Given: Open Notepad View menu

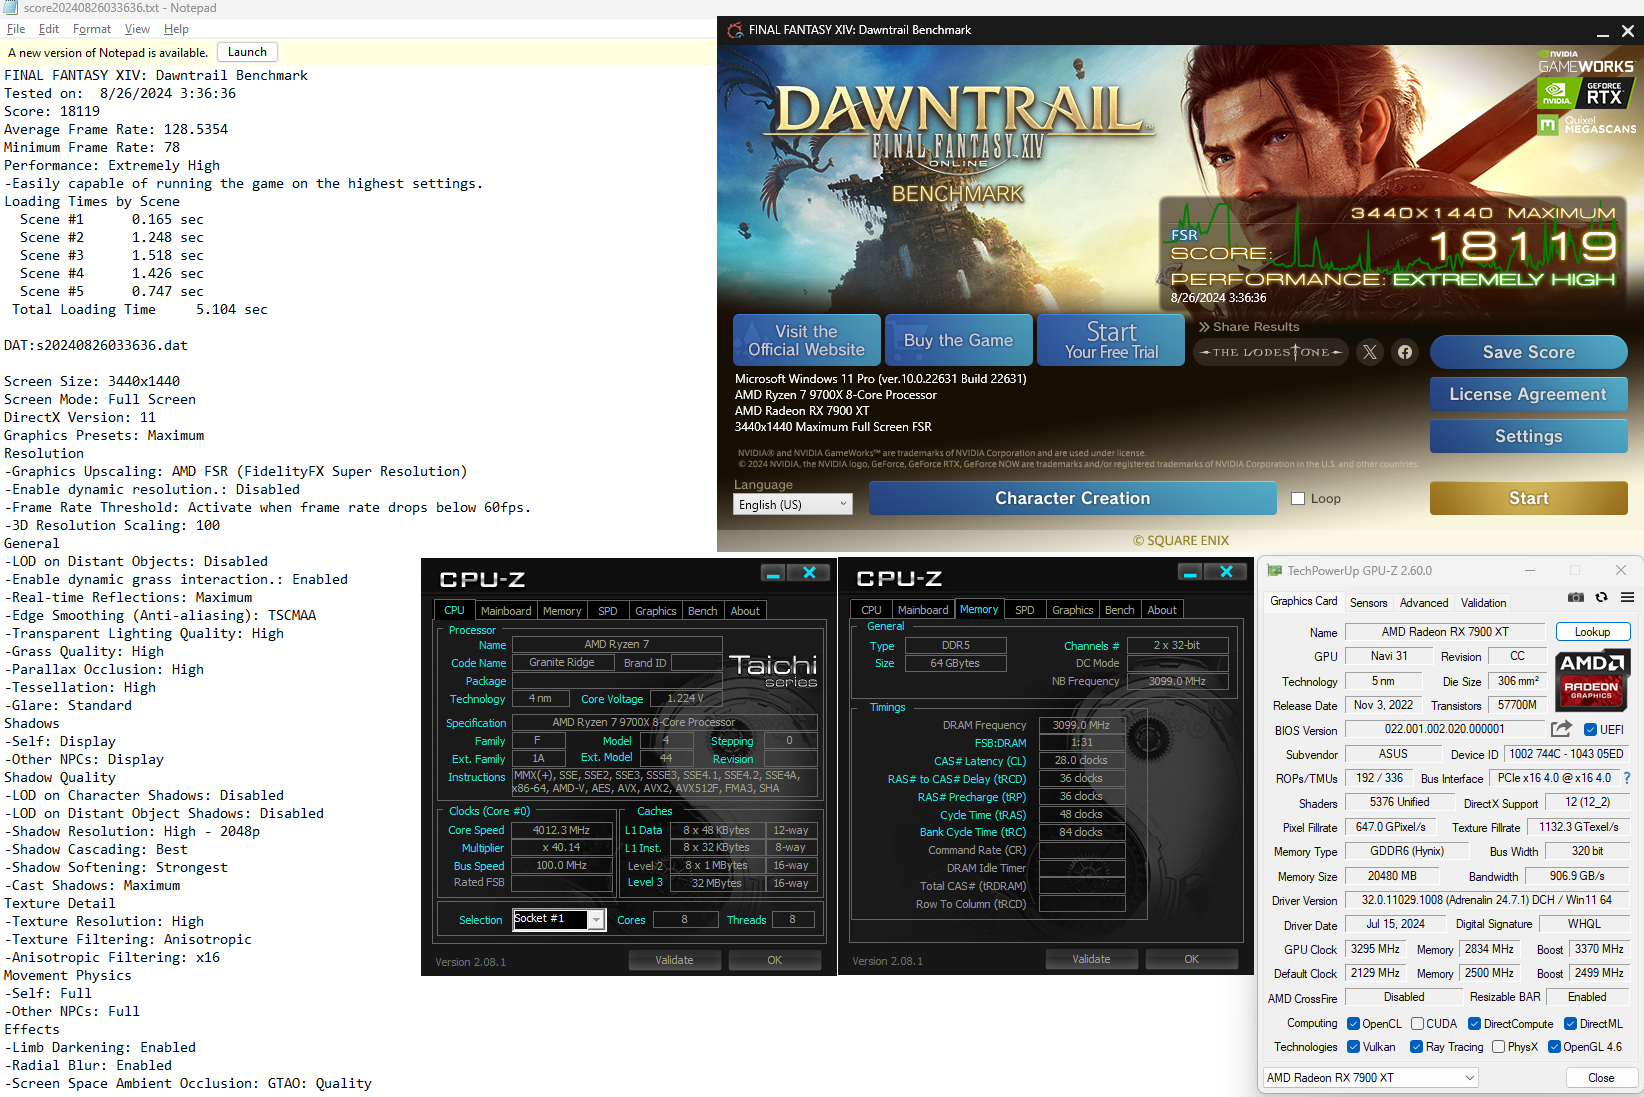Looking at the screenshot, I should [137, 29].
